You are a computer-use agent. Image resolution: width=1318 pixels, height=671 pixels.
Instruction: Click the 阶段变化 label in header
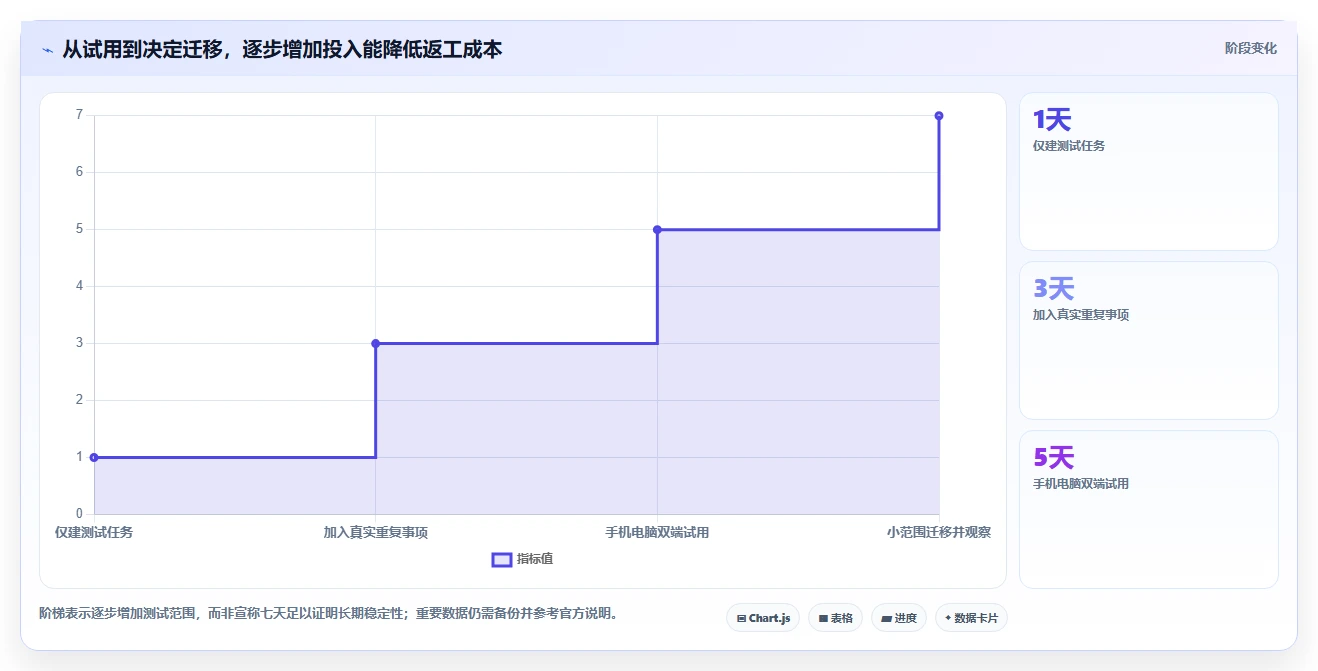(x=1250, y=48)
